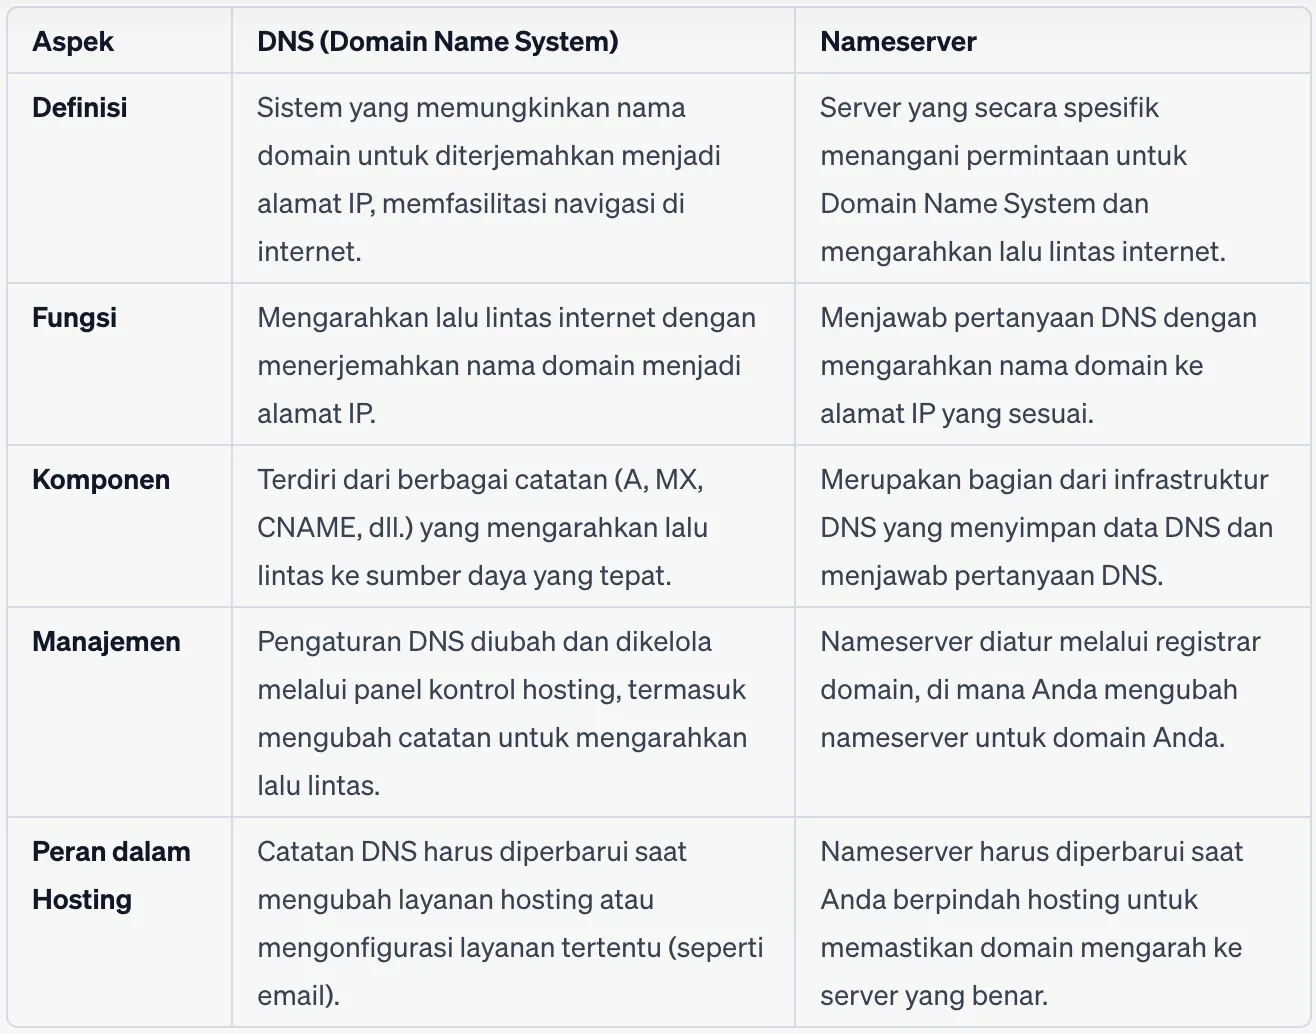Click the 'Aspek' column header
Screen dimensions: 1316x1034
click(x=73, y=42)
